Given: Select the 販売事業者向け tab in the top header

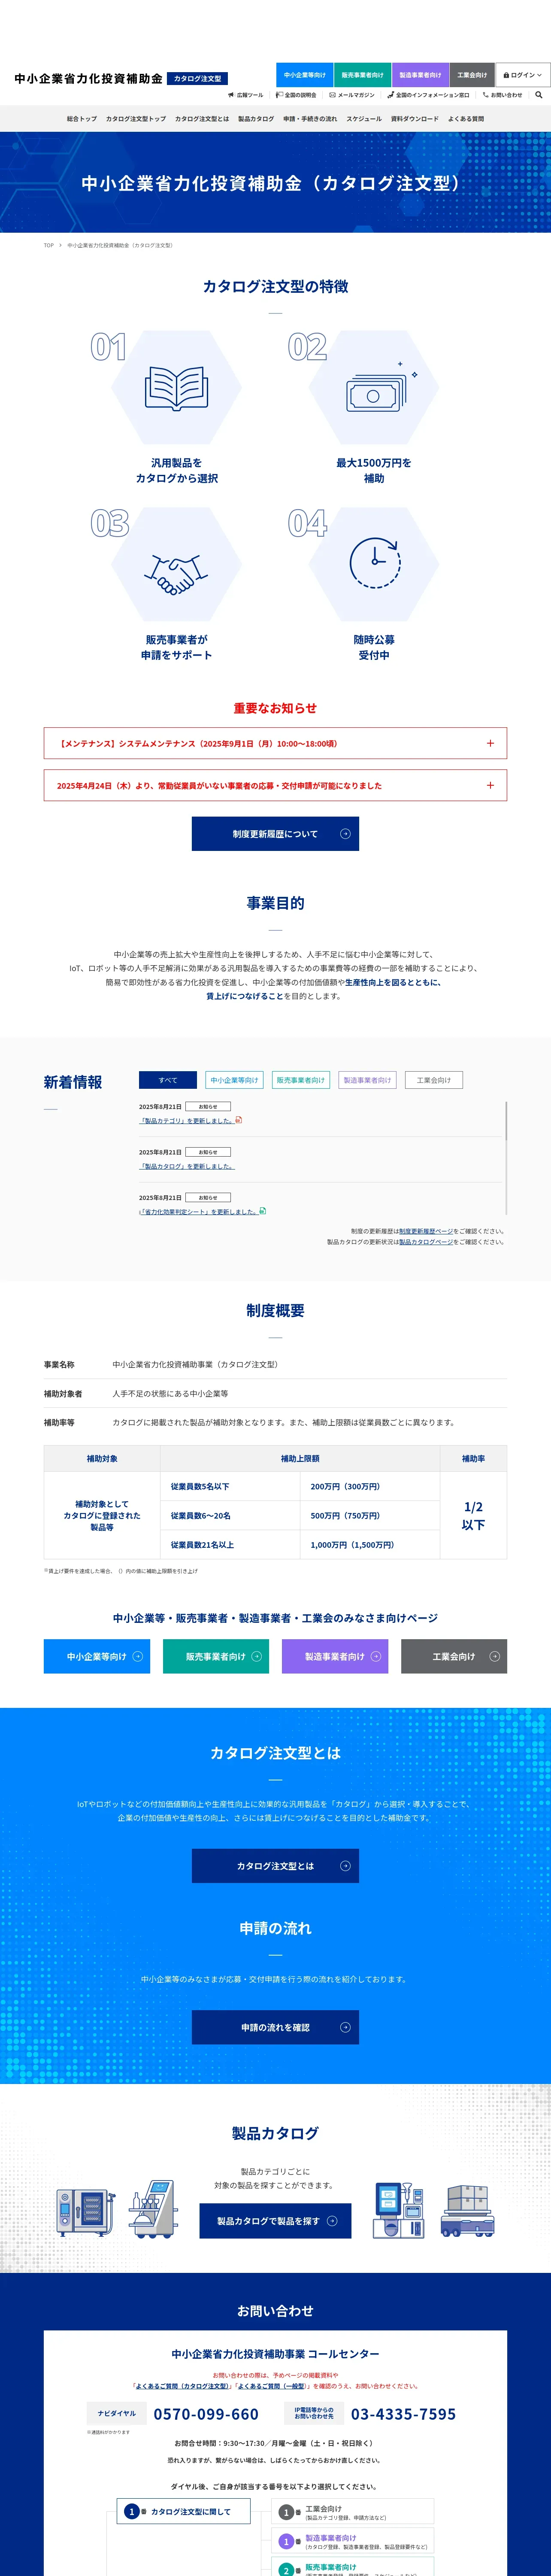Looking at the screenshot, I should 363,75.
